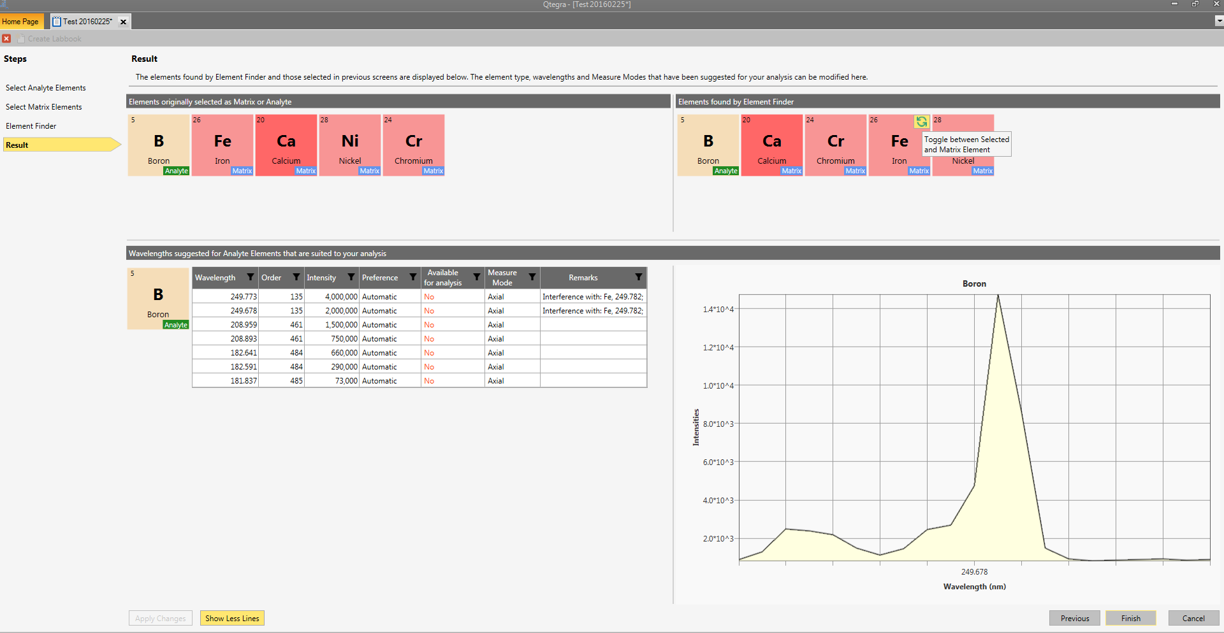Click the Measure Mode column filter icon
The image size is (1224, 633).
click(531, 277)
